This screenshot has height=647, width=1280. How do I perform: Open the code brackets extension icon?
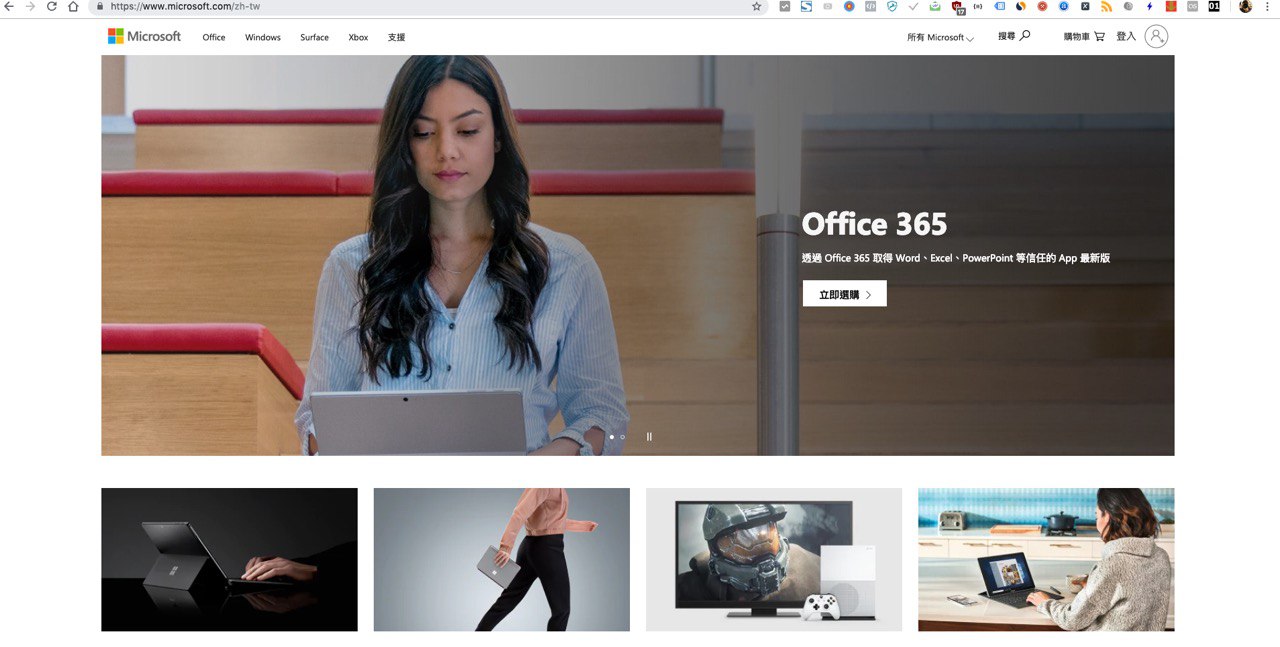pyautogui.click(x=870, y=6)
